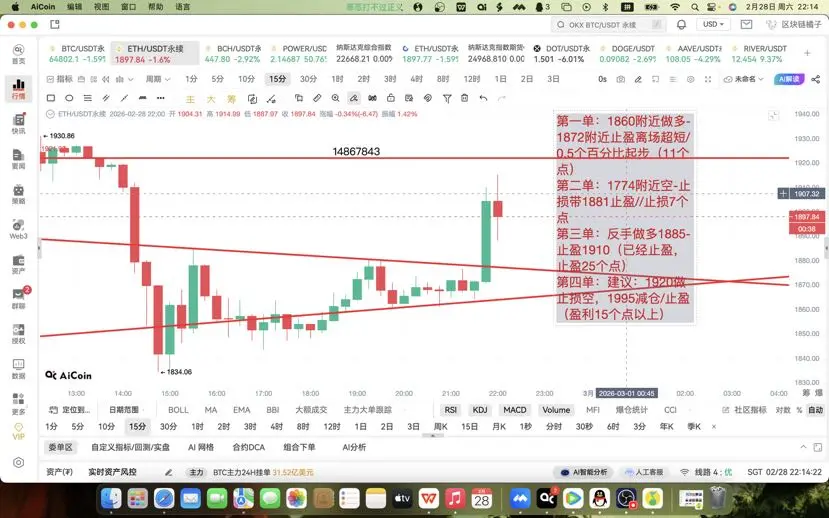Image resolution: width=829 pixels, height=518 pixels.
Task: Click the AI智能分析 button
Action: coord(584,471)
